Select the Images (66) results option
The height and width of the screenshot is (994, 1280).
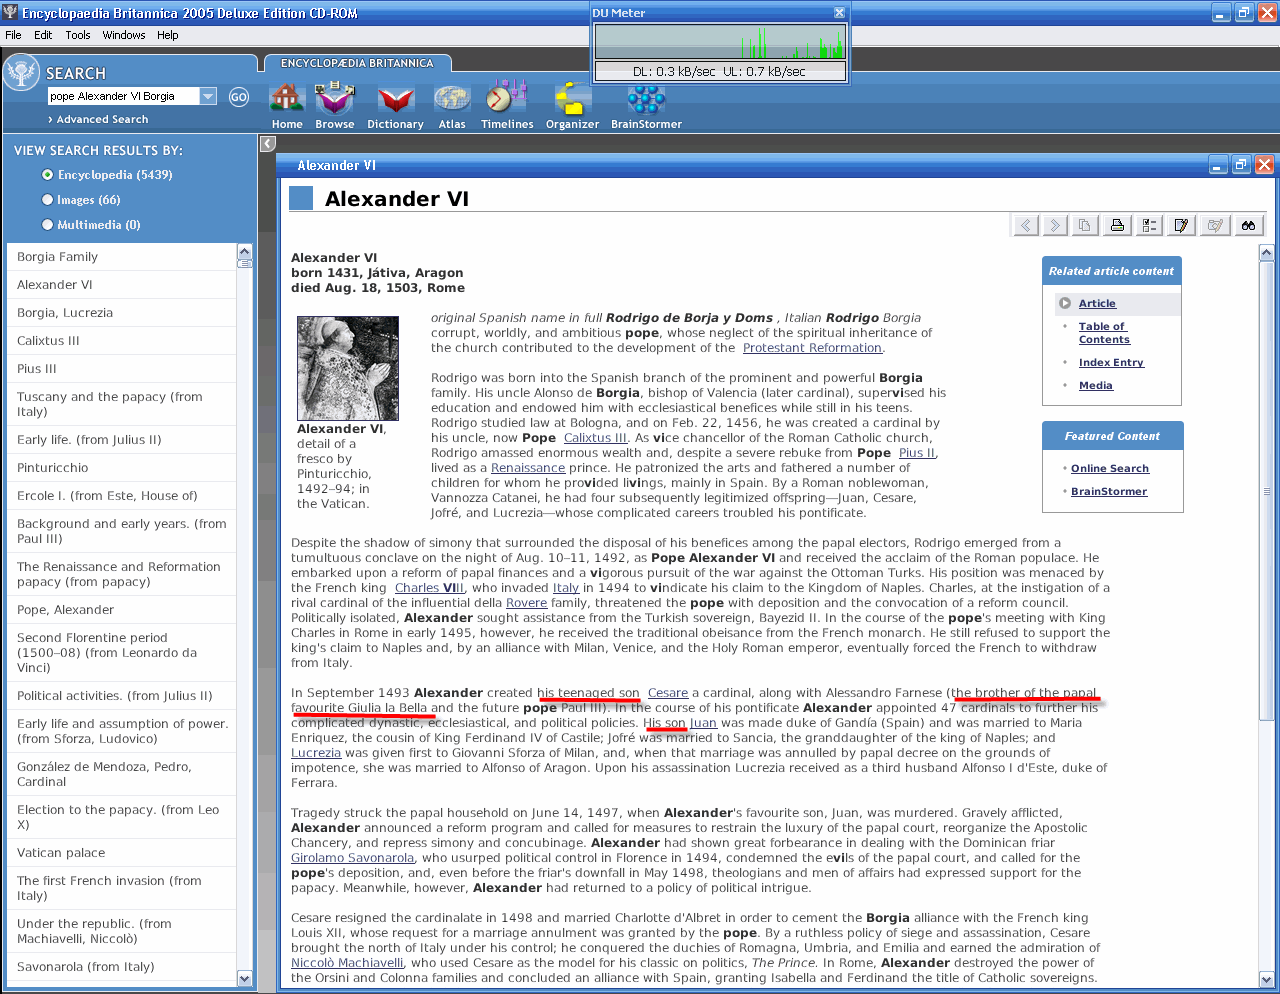coord(47,200)
